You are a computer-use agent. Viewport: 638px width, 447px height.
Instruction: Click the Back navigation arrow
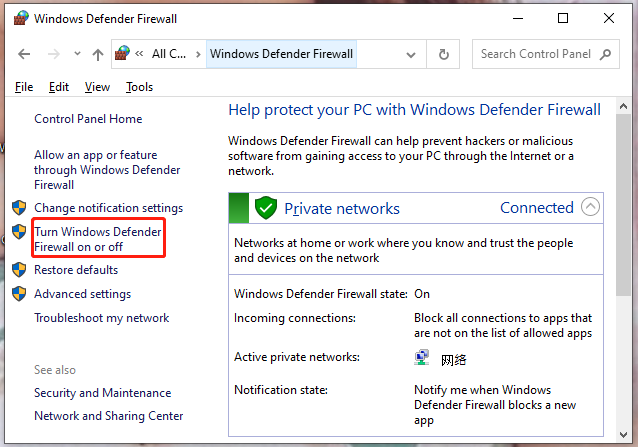(23, 54)
